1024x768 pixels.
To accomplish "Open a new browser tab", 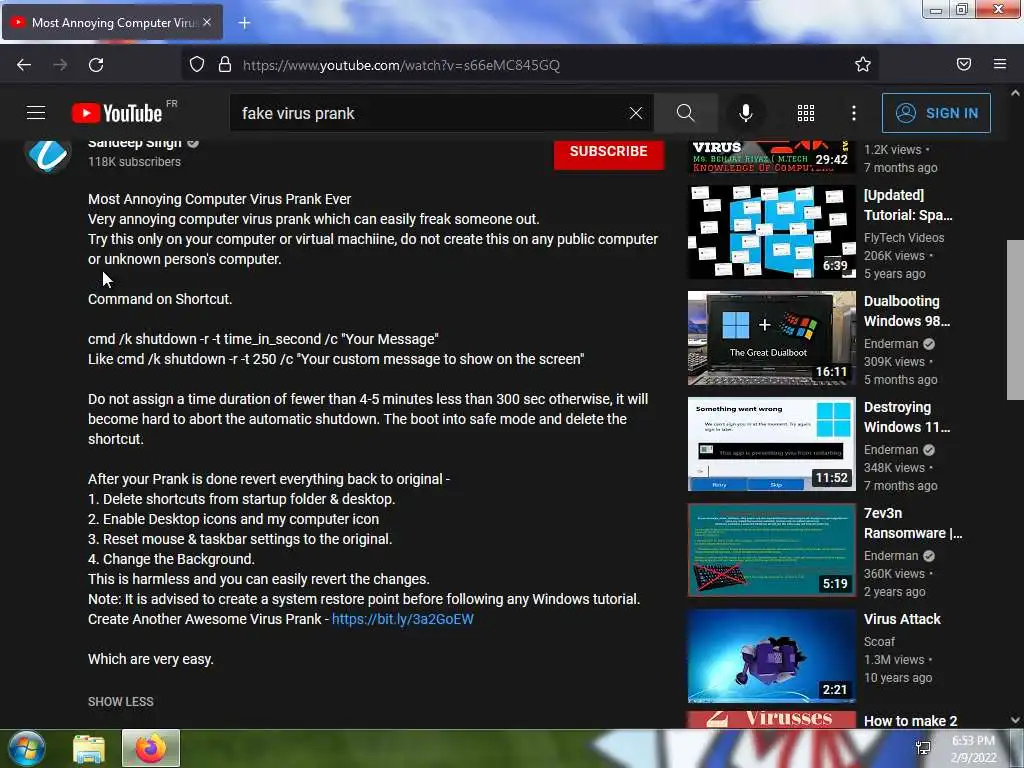I will tap(244, 23).
